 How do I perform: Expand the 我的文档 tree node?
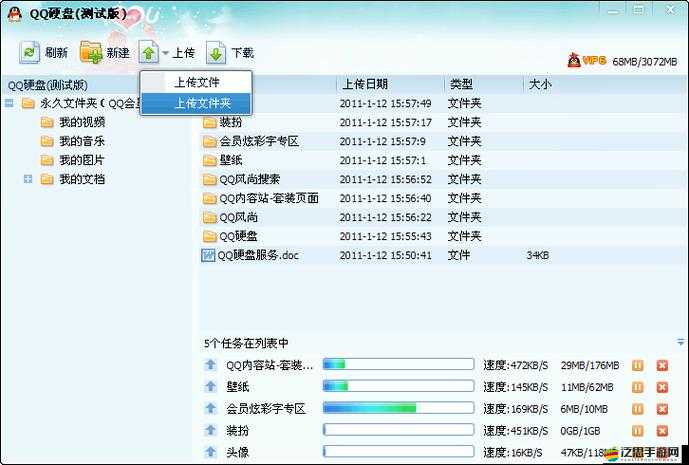(28, 179)
